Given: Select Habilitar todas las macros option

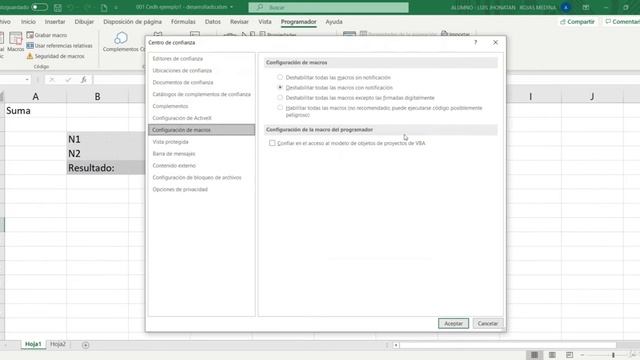Looking at the screenshot, I should (x=280, y=108).
